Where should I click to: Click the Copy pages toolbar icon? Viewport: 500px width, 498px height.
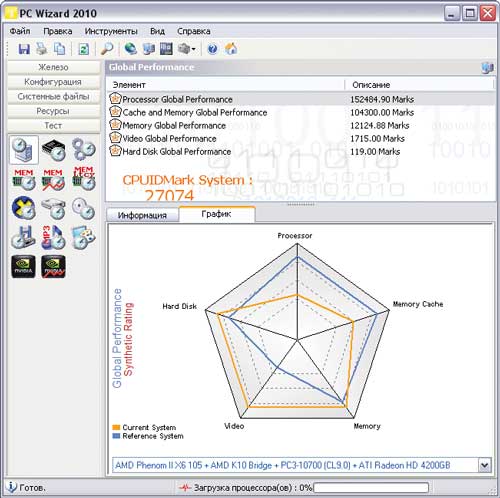(60, 49)
